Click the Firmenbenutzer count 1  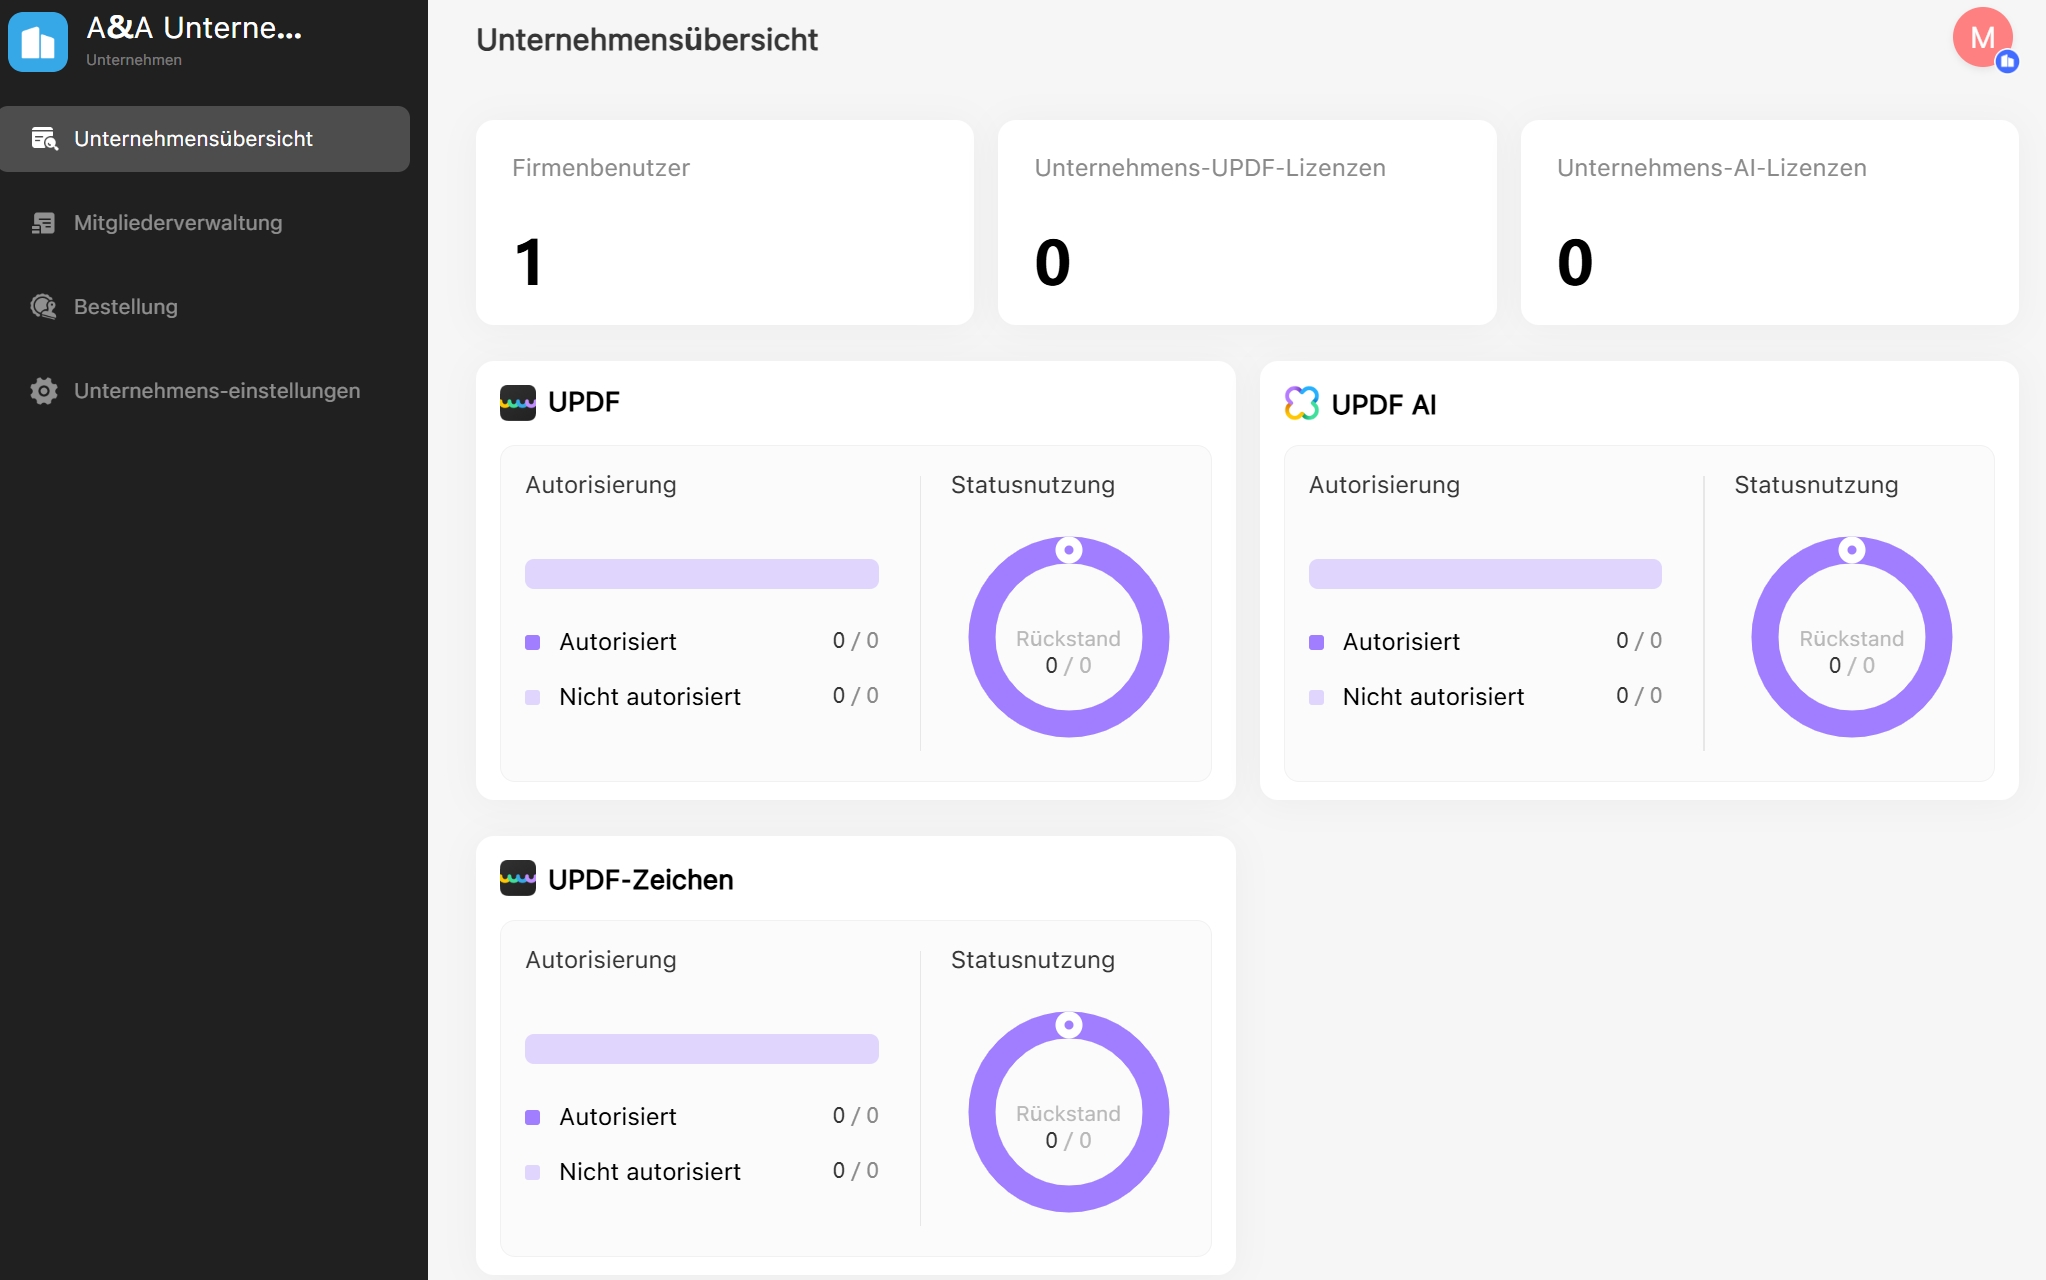(529, 262)
